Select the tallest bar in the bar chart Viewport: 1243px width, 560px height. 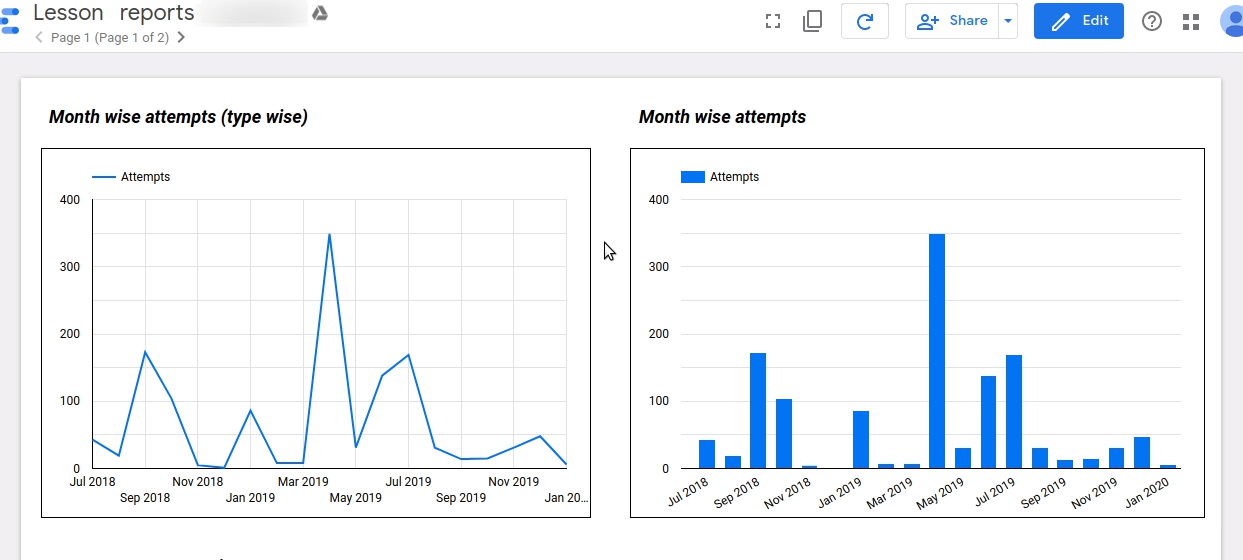click(937, 350)
